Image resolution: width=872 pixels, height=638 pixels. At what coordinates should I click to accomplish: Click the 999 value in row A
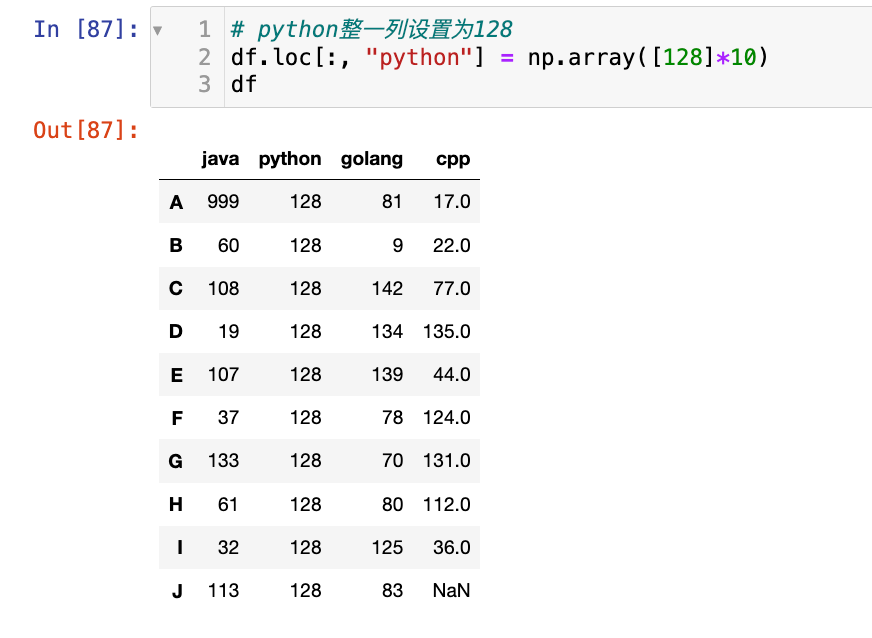(x=223, y=202)
